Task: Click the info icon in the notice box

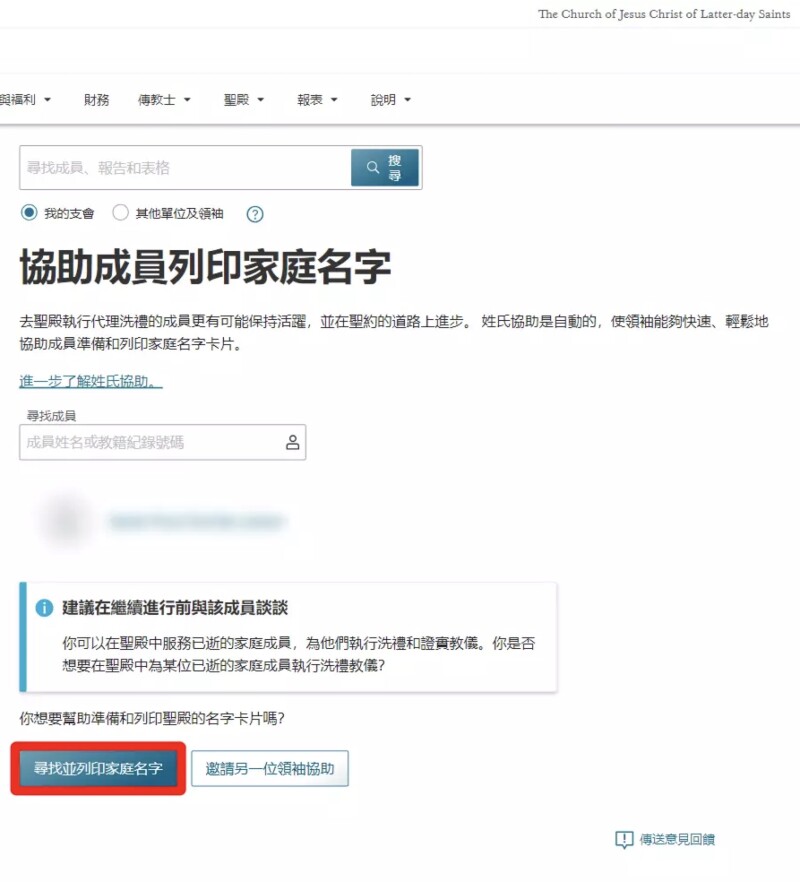Action: 44,608
